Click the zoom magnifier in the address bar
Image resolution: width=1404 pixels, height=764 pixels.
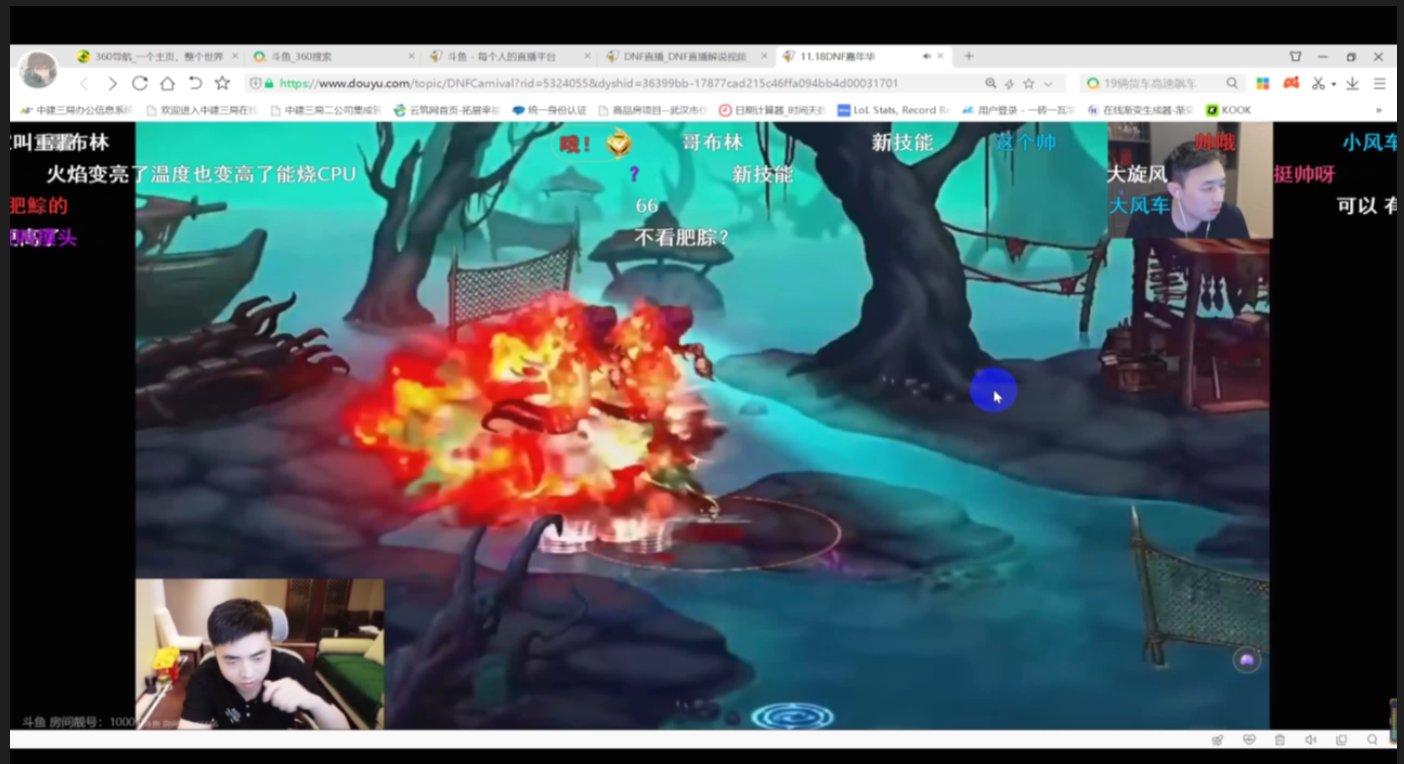tap(990, 83)
